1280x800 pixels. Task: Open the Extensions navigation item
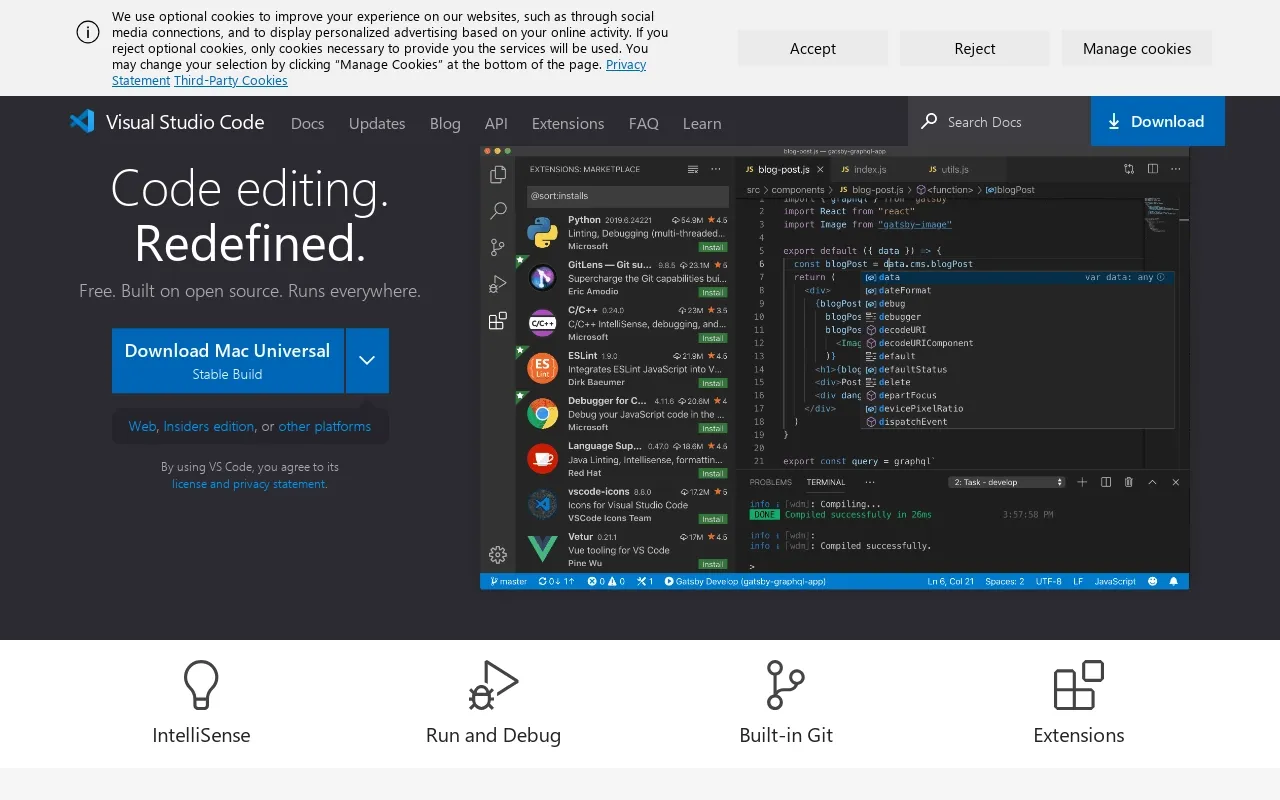[x=568, y=123]
